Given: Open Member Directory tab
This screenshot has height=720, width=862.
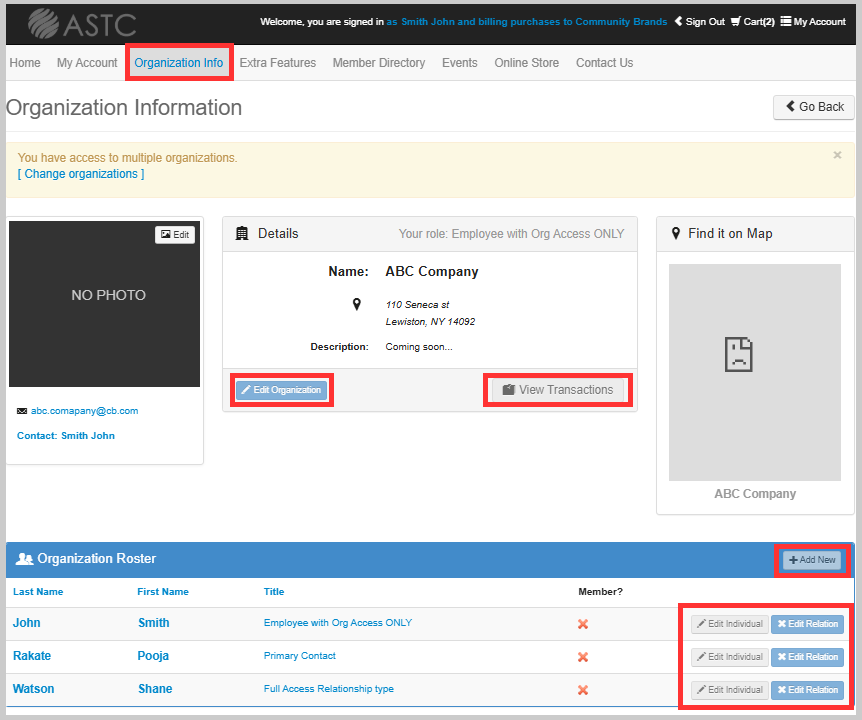Looking at the screenshot, I should (379, 63).
